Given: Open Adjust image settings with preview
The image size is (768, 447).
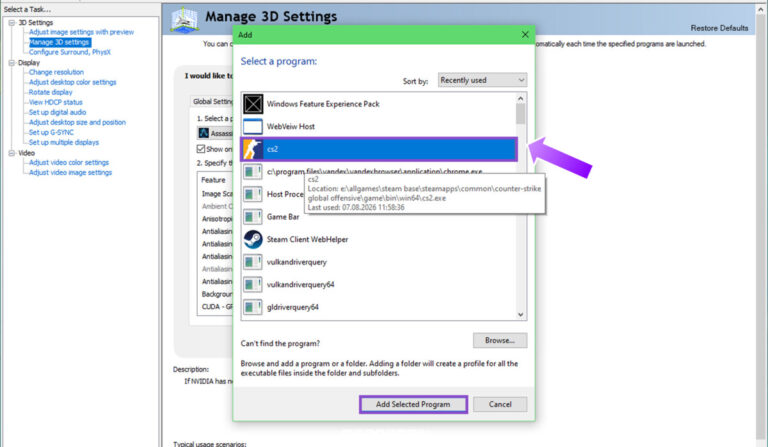Looking at the screenshot, I should click(81, 32).
